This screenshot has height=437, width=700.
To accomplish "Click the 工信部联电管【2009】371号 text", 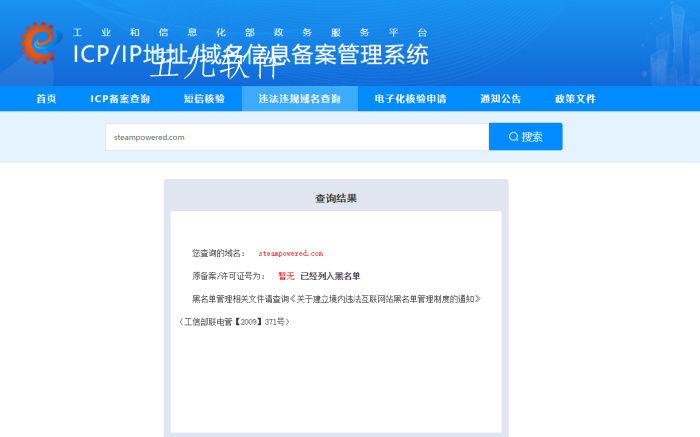I will [234, 322].
